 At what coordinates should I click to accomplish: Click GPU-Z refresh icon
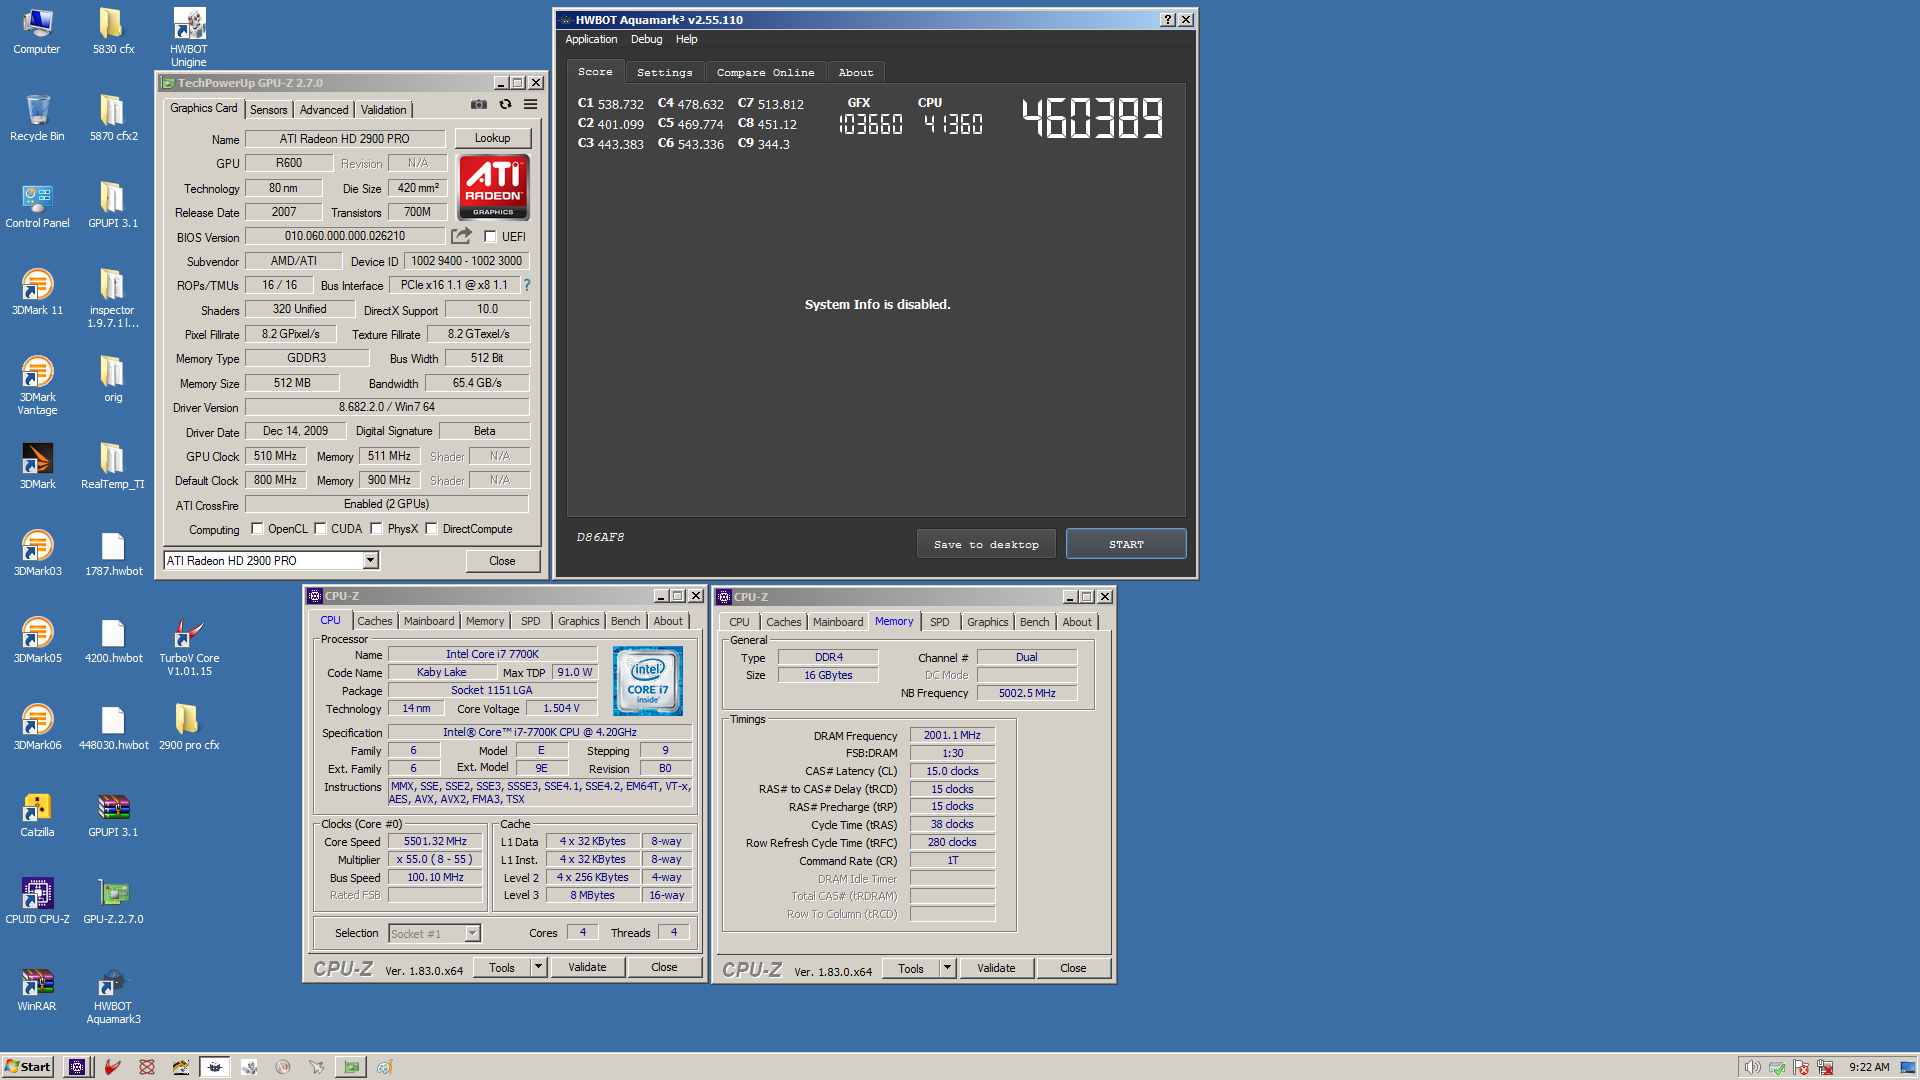[x=505, y=105]
